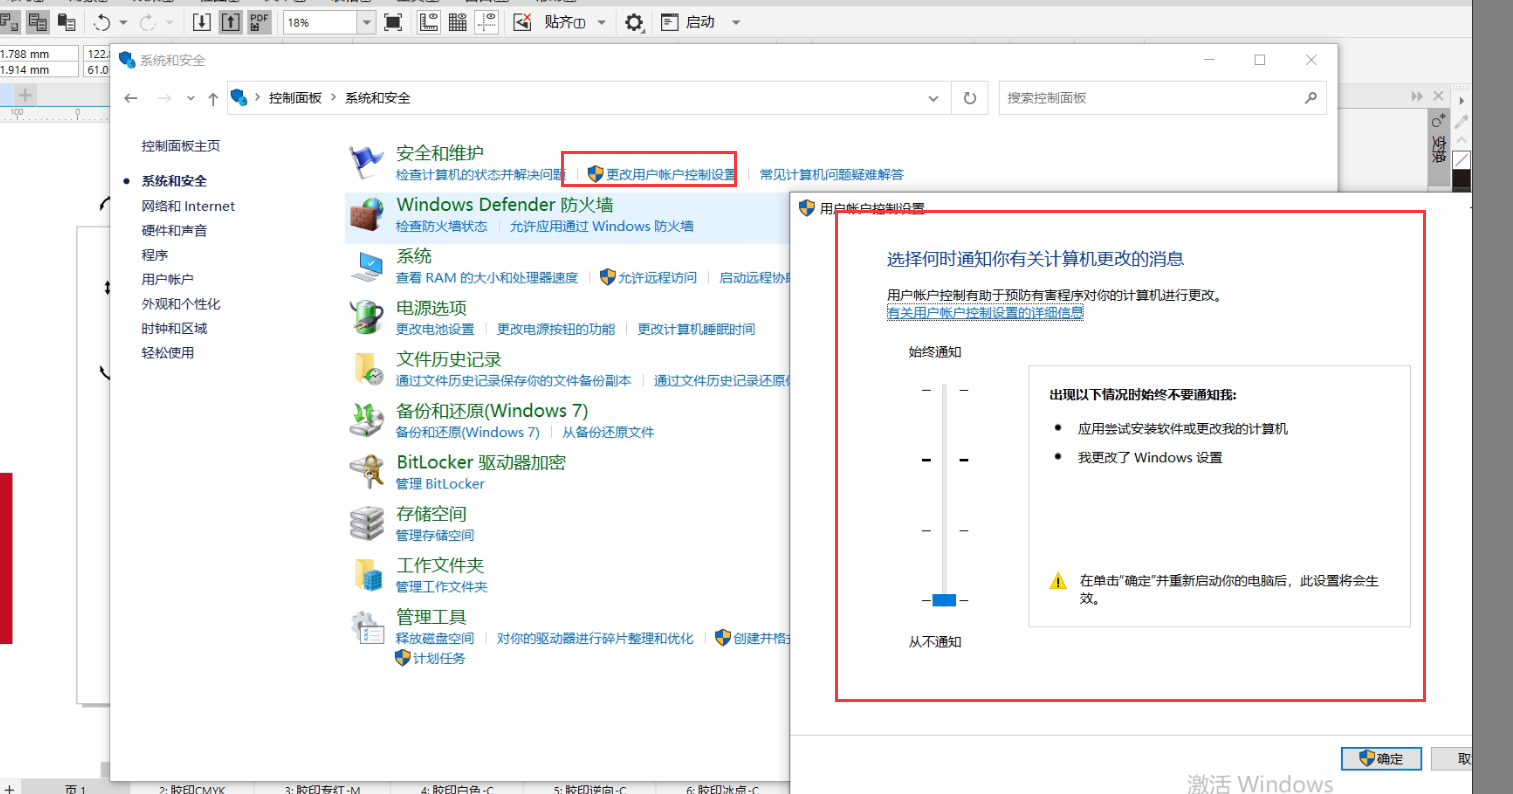The image size is (1513, 794).
Task: Expand the 贴齐 snap-to dropdown
Action: [602, 22]
